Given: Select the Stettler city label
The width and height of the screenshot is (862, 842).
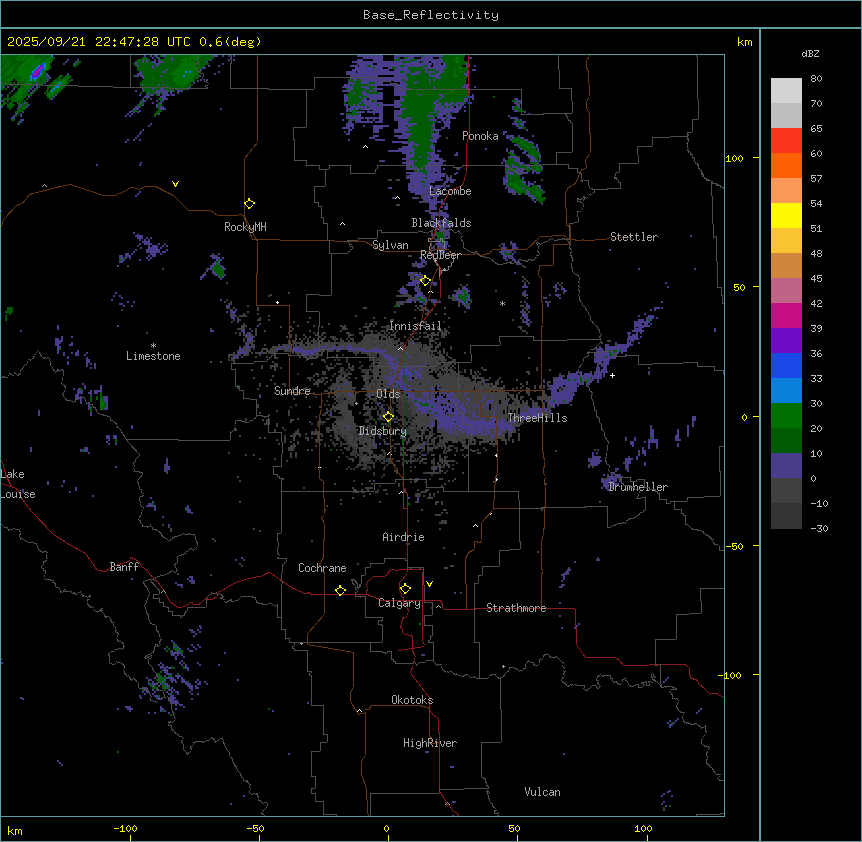Looking at the screenshot, I should pyautogui.click(x=634, y=237).
